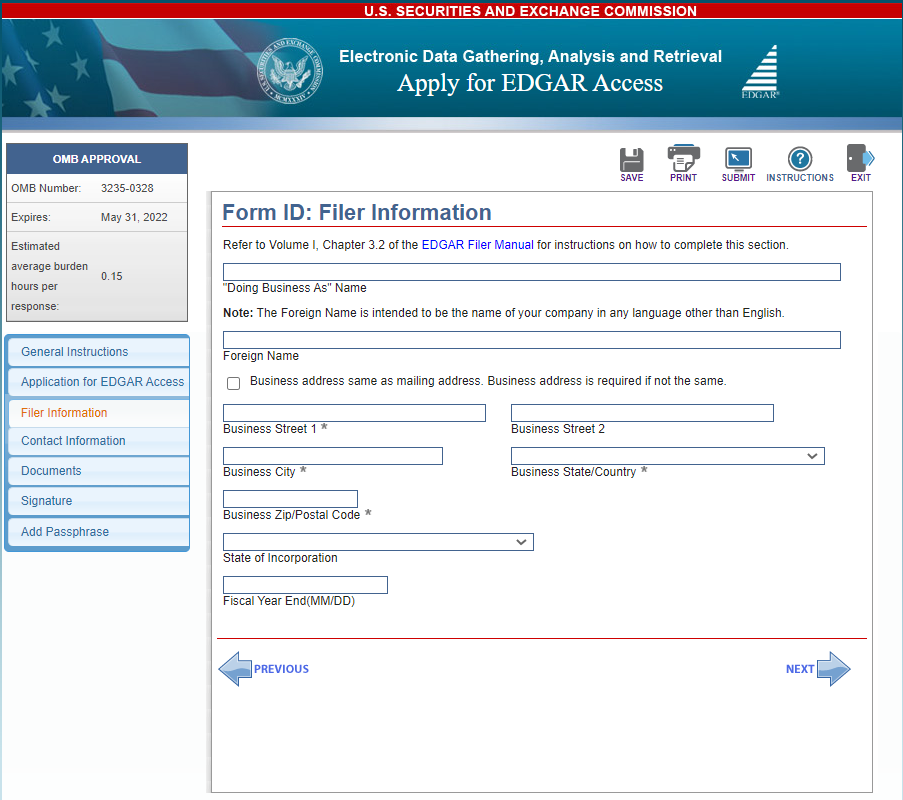This screenshot has height=800, width=903.
Task: Open the Business State/Country dropdown
Action: click(x=667, y=456)
